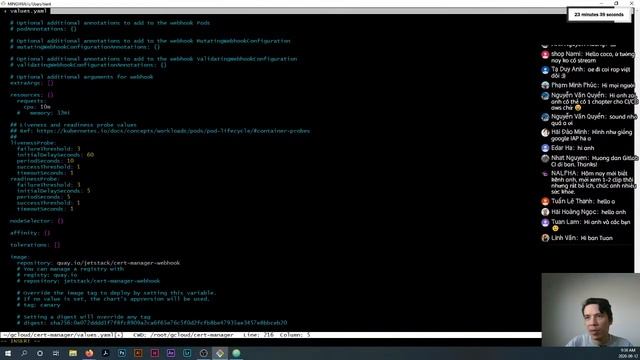Place cursor on 'affinity: {}' line
Viewport: 640px width, 360px height.
pos(30,233)
